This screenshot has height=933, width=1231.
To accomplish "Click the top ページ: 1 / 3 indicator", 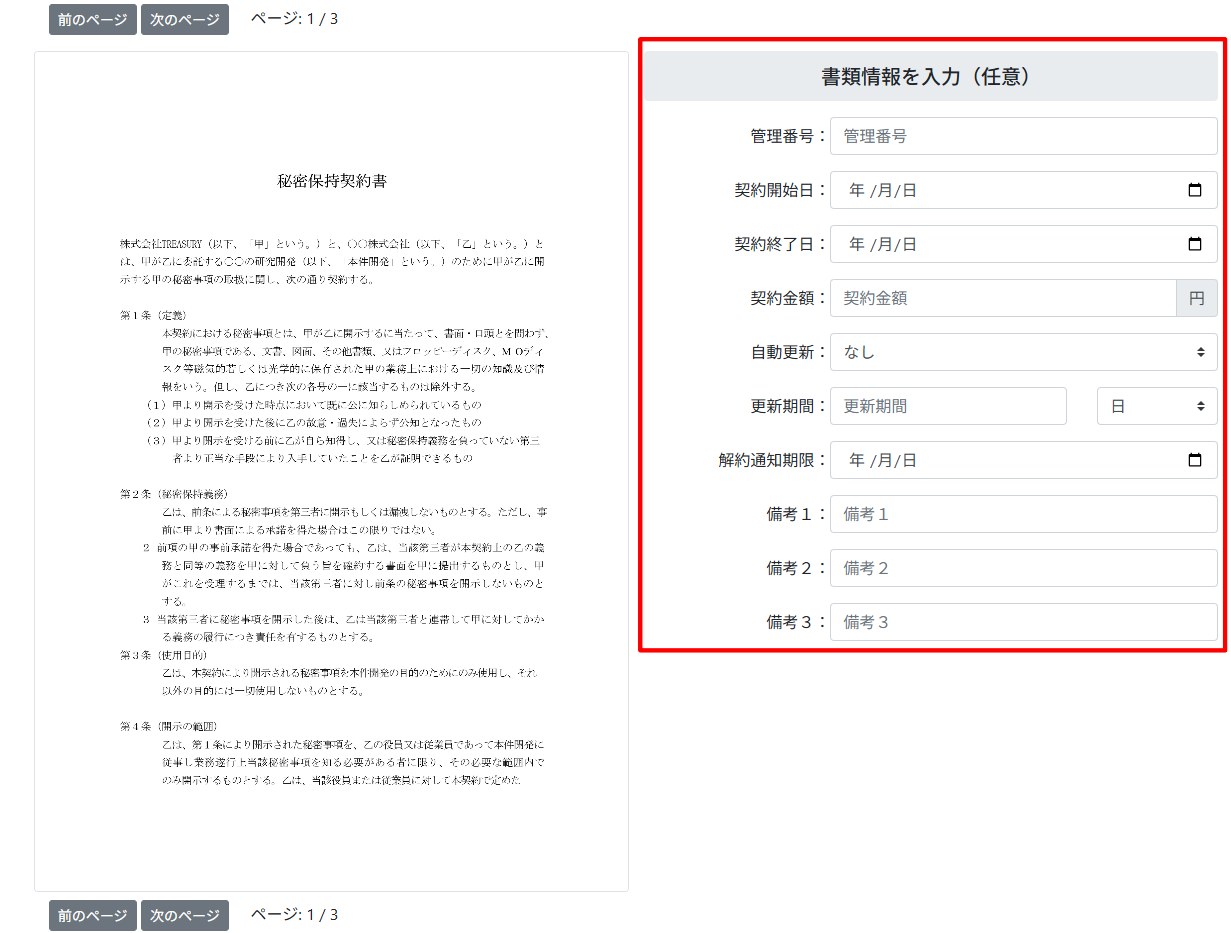I will pos(294,18).
